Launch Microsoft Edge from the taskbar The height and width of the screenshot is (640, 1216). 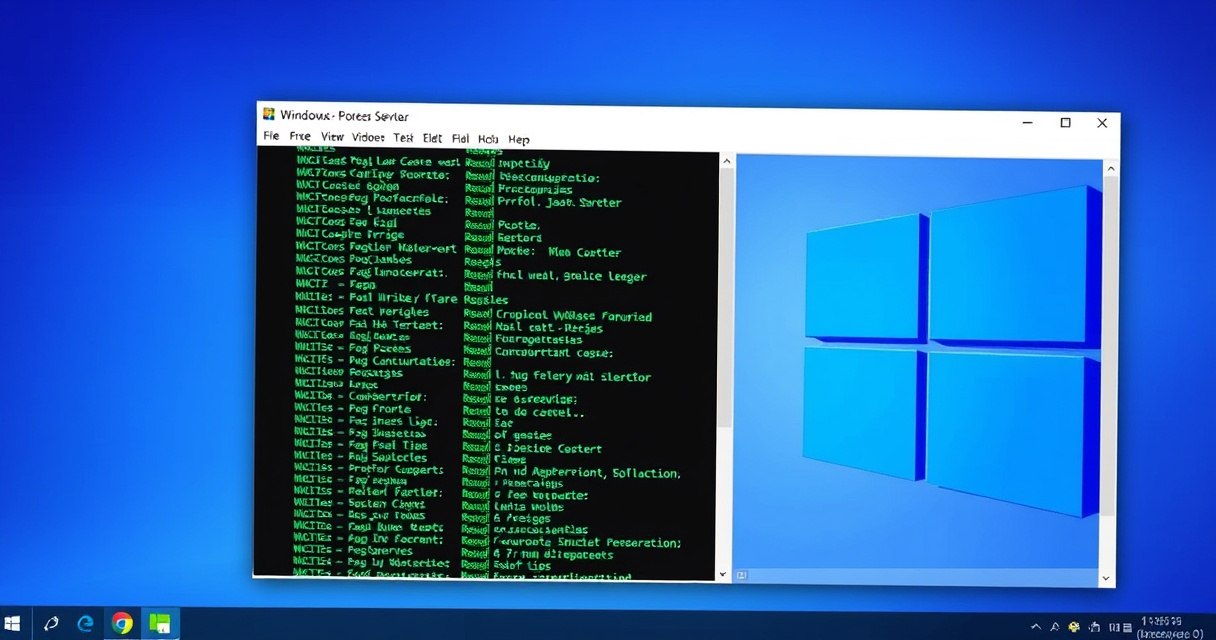86,624
